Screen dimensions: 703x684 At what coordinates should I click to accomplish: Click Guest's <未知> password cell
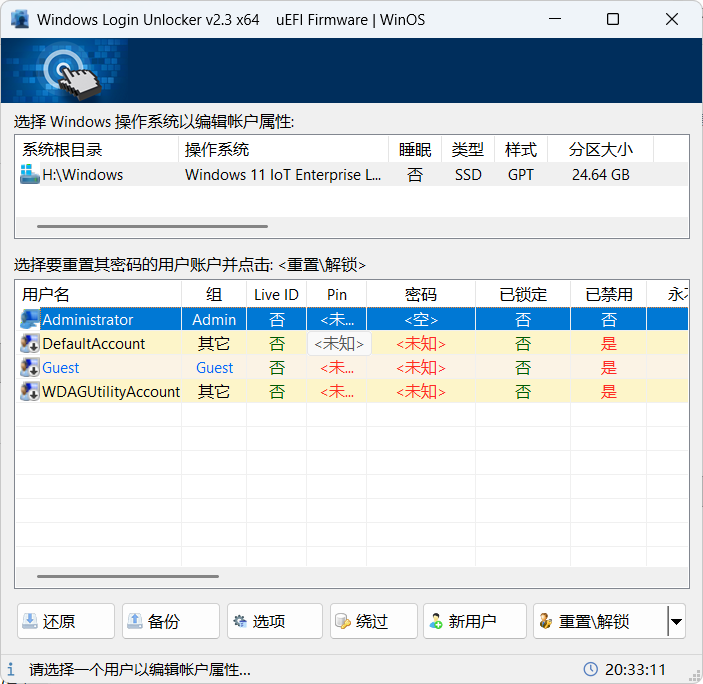[421, 368]
